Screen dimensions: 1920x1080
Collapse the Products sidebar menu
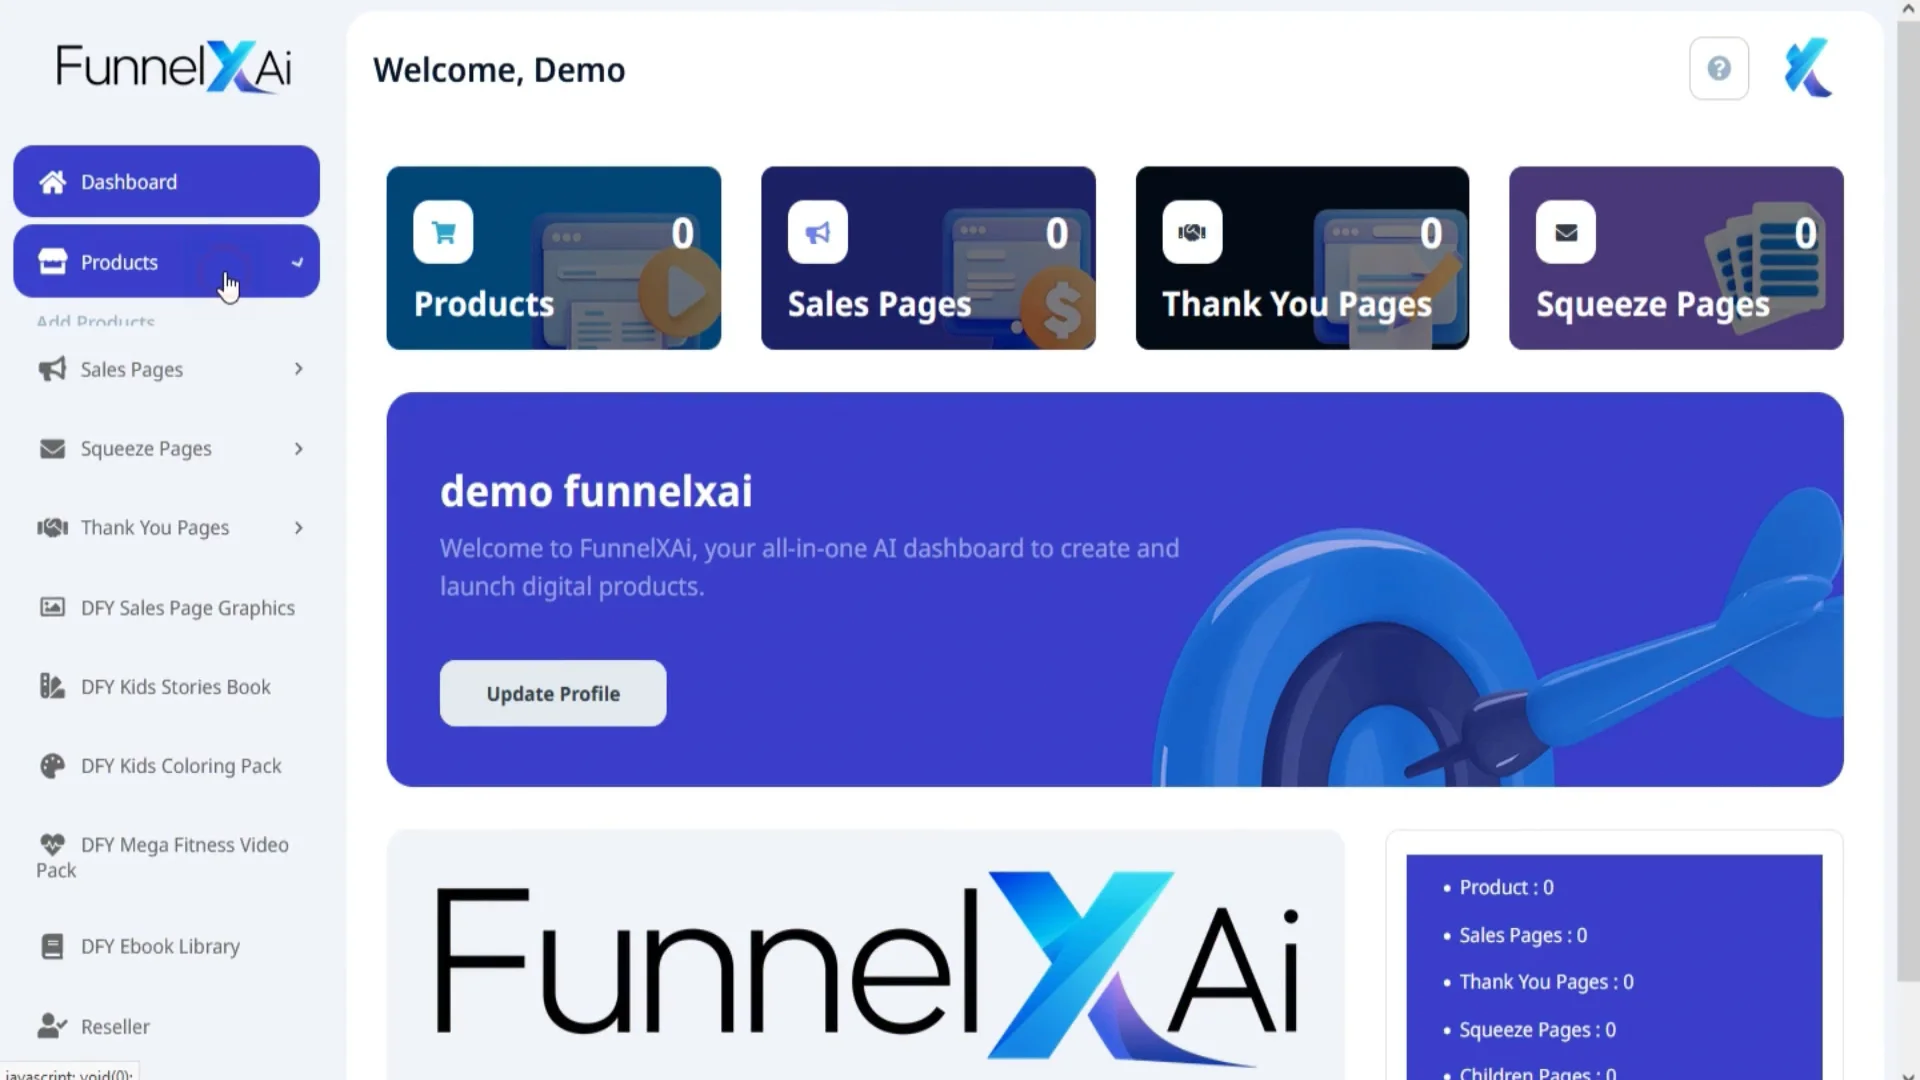[298, 262]
